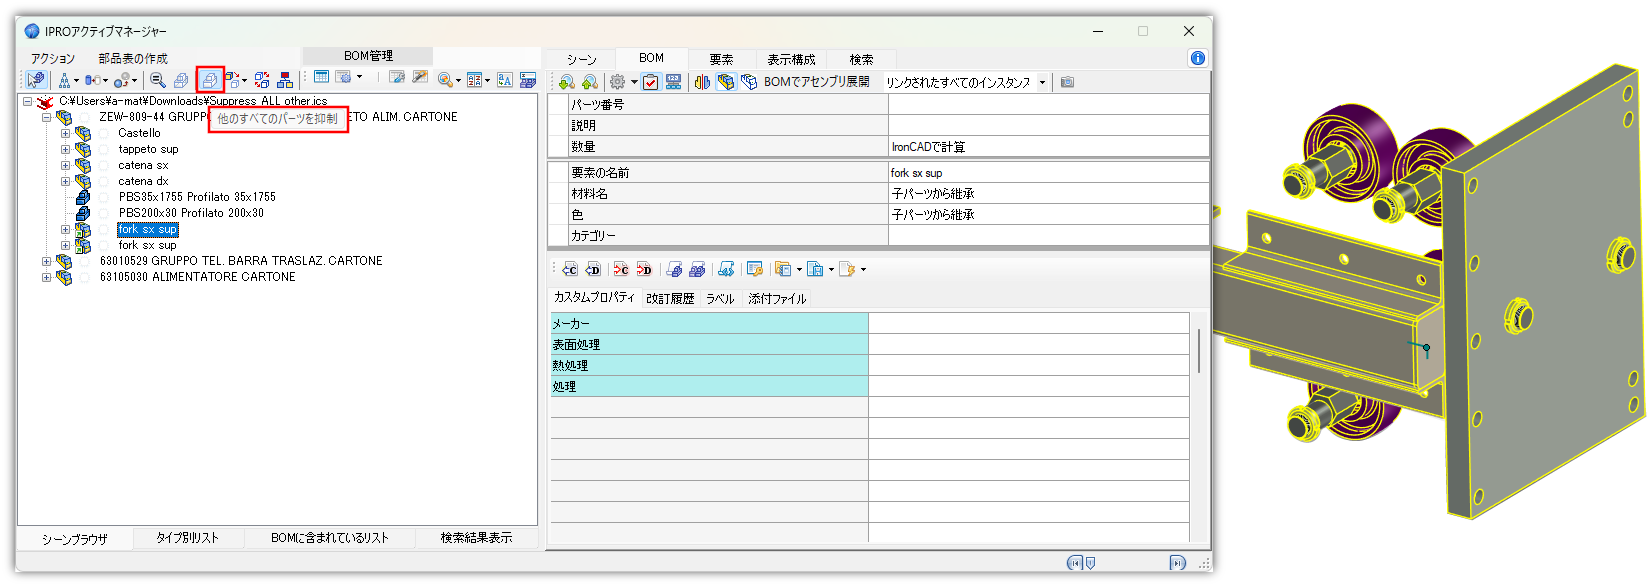Switch to BOMに含まれているリスト view
Screen dimensions: 1647x586
329,537
